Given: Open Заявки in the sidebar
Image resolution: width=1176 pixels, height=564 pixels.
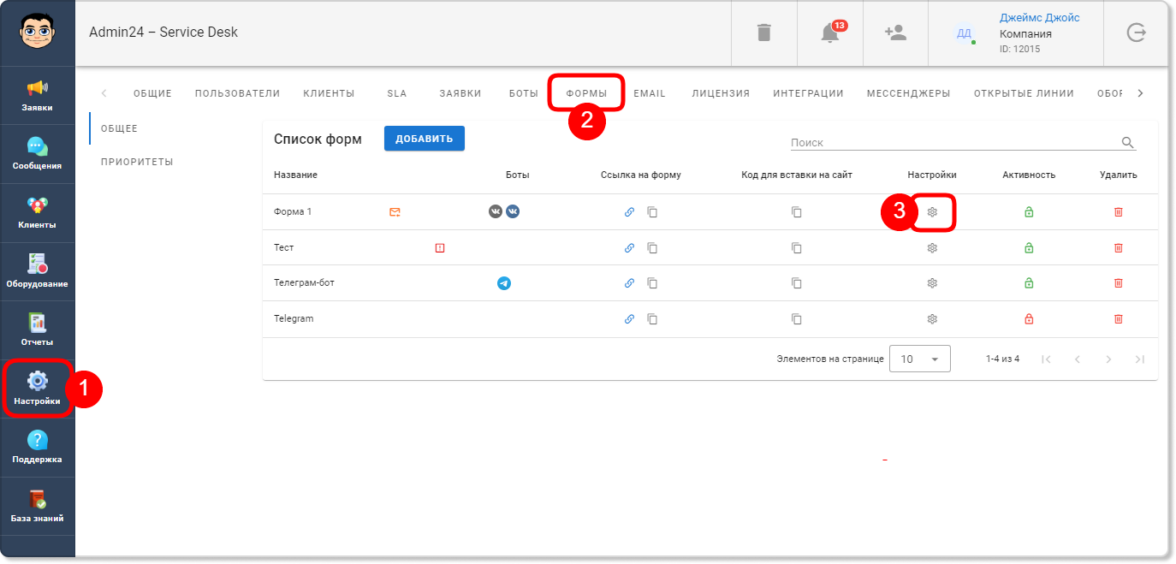Looking at the screenshot, I should [x=38, y=96].
